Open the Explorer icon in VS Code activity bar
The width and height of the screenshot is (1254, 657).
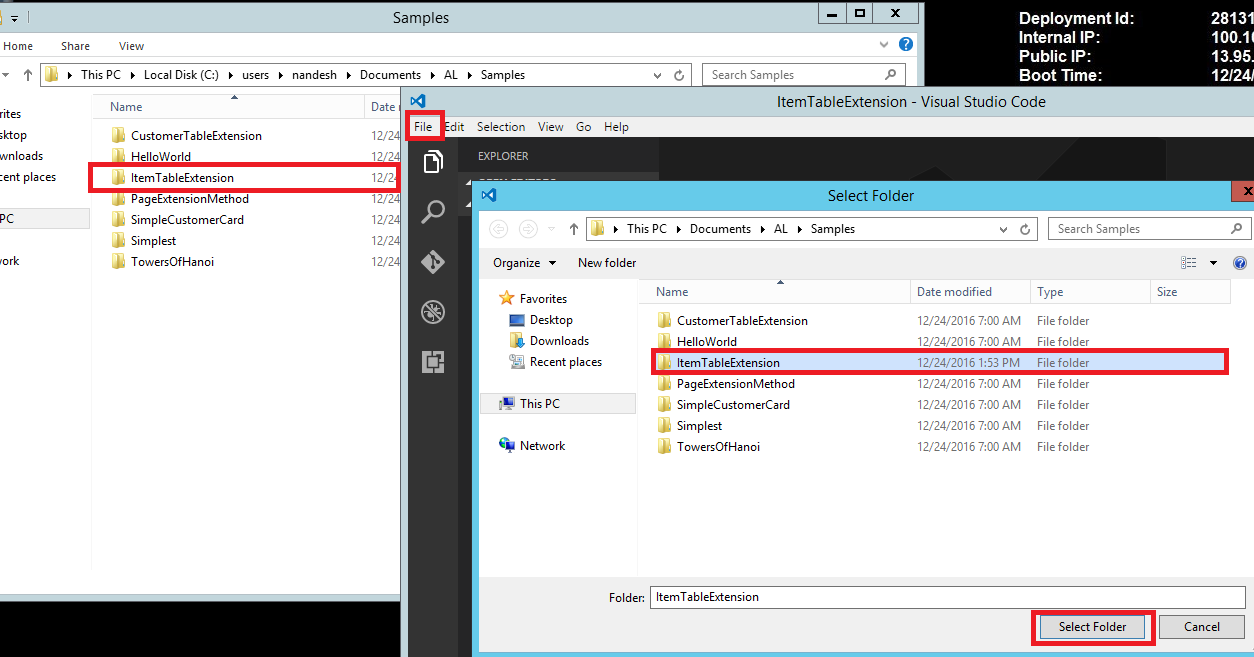(433, 163)
